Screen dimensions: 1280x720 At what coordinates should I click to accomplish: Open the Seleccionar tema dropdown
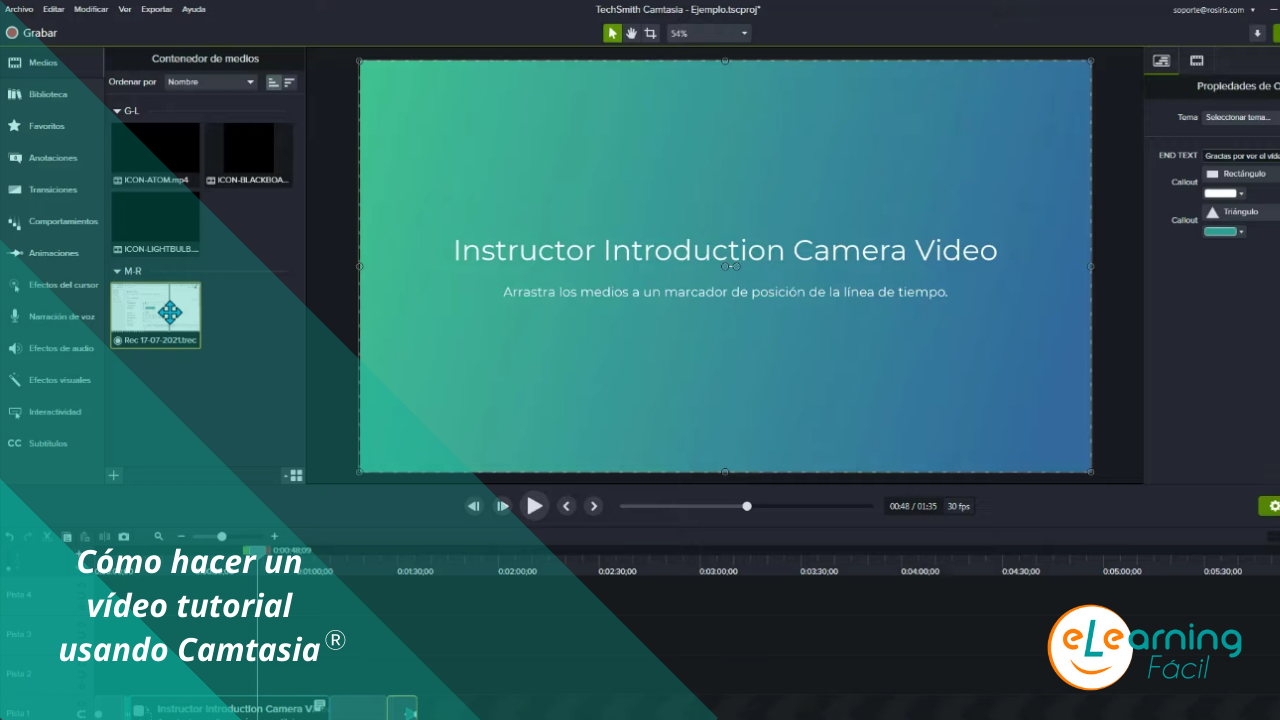click(x=1238, y=116)
